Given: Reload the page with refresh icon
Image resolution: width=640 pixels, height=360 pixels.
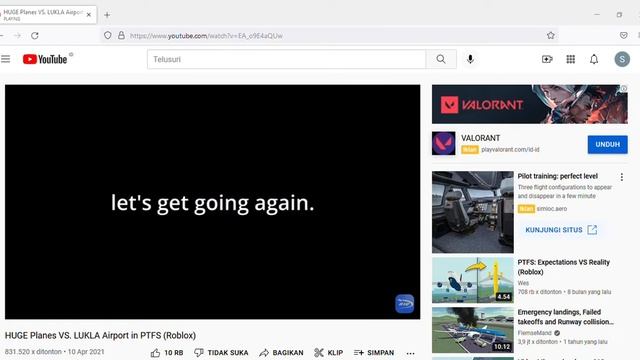Looking at the screenshot, I should [35, 36].
